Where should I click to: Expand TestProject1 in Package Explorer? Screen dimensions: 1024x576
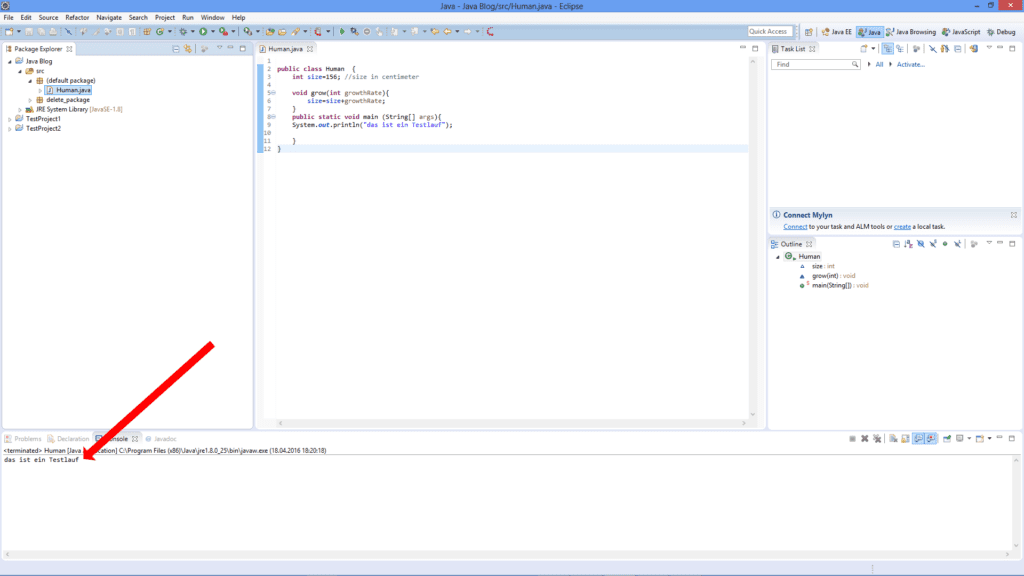point(10,117)
